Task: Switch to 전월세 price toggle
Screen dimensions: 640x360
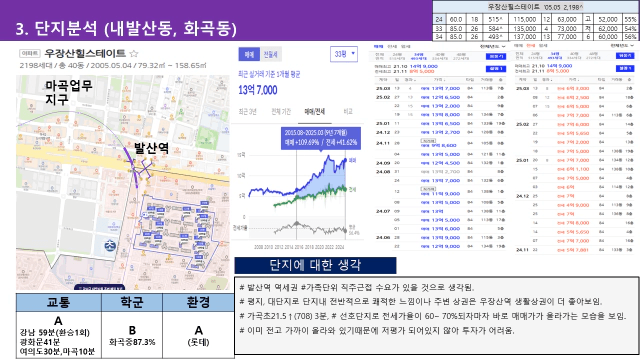Action: coord(270,54)
